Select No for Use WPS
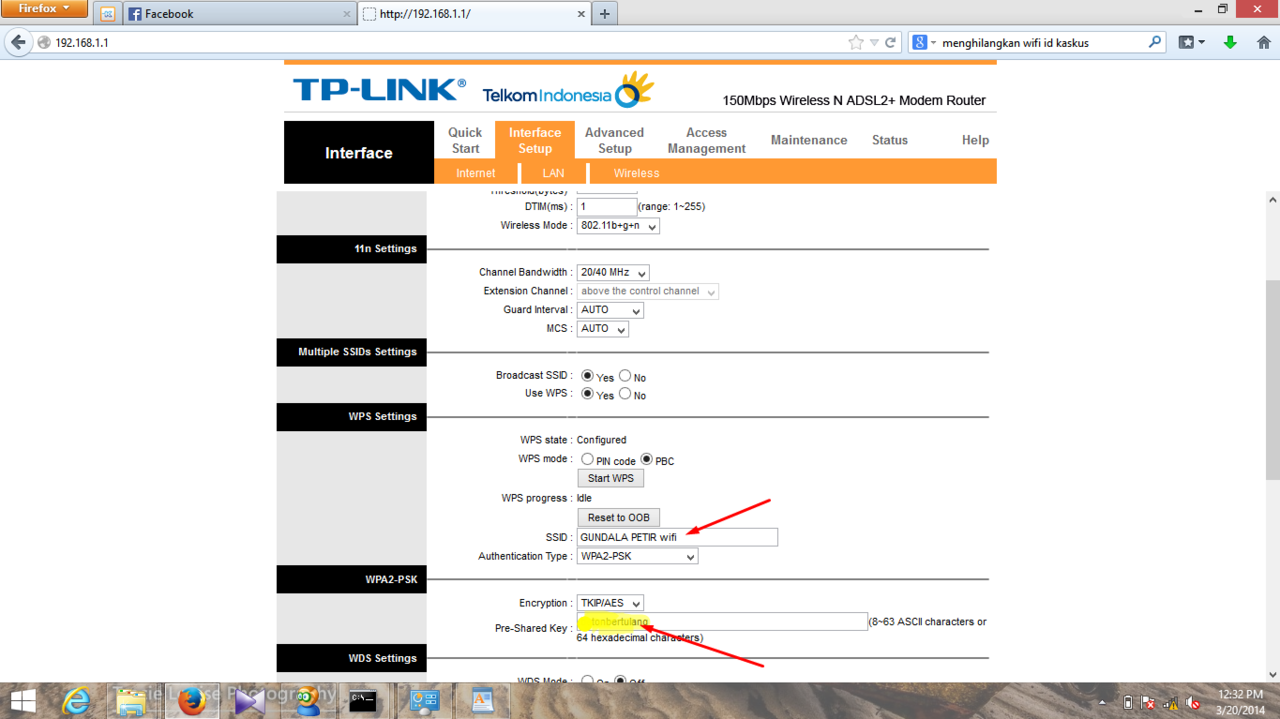 tap(625, 394)
